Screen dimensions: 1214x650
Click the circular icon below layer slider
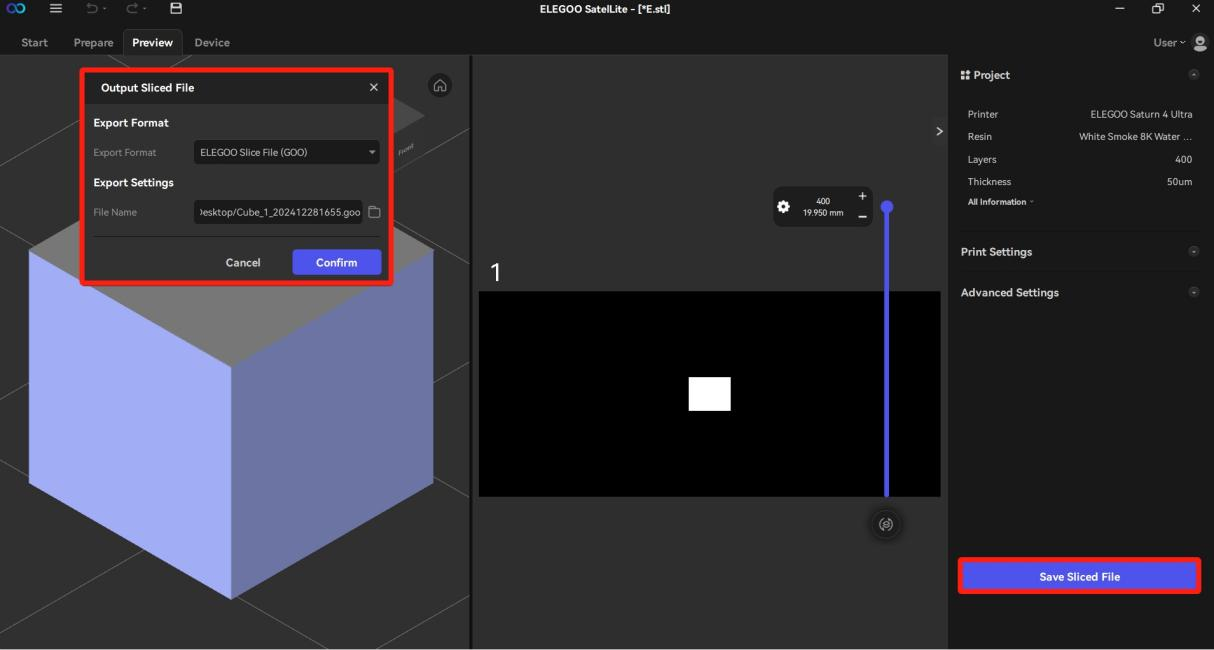pos(885,524)
